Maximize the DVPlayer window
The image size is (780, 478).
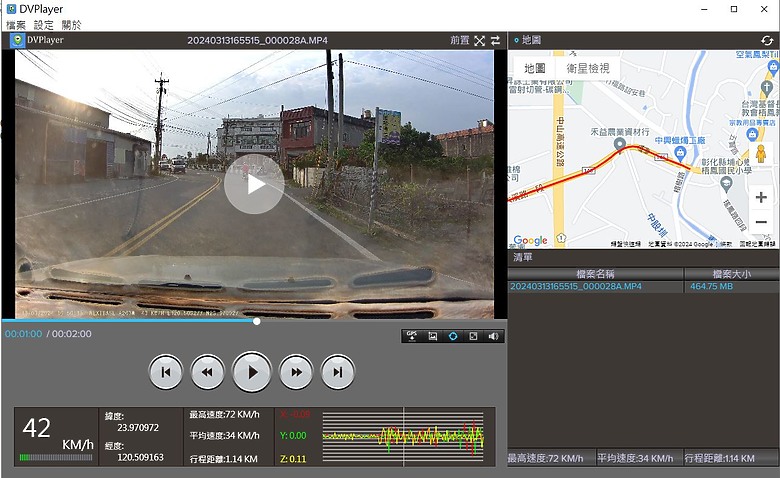(734, 9)
